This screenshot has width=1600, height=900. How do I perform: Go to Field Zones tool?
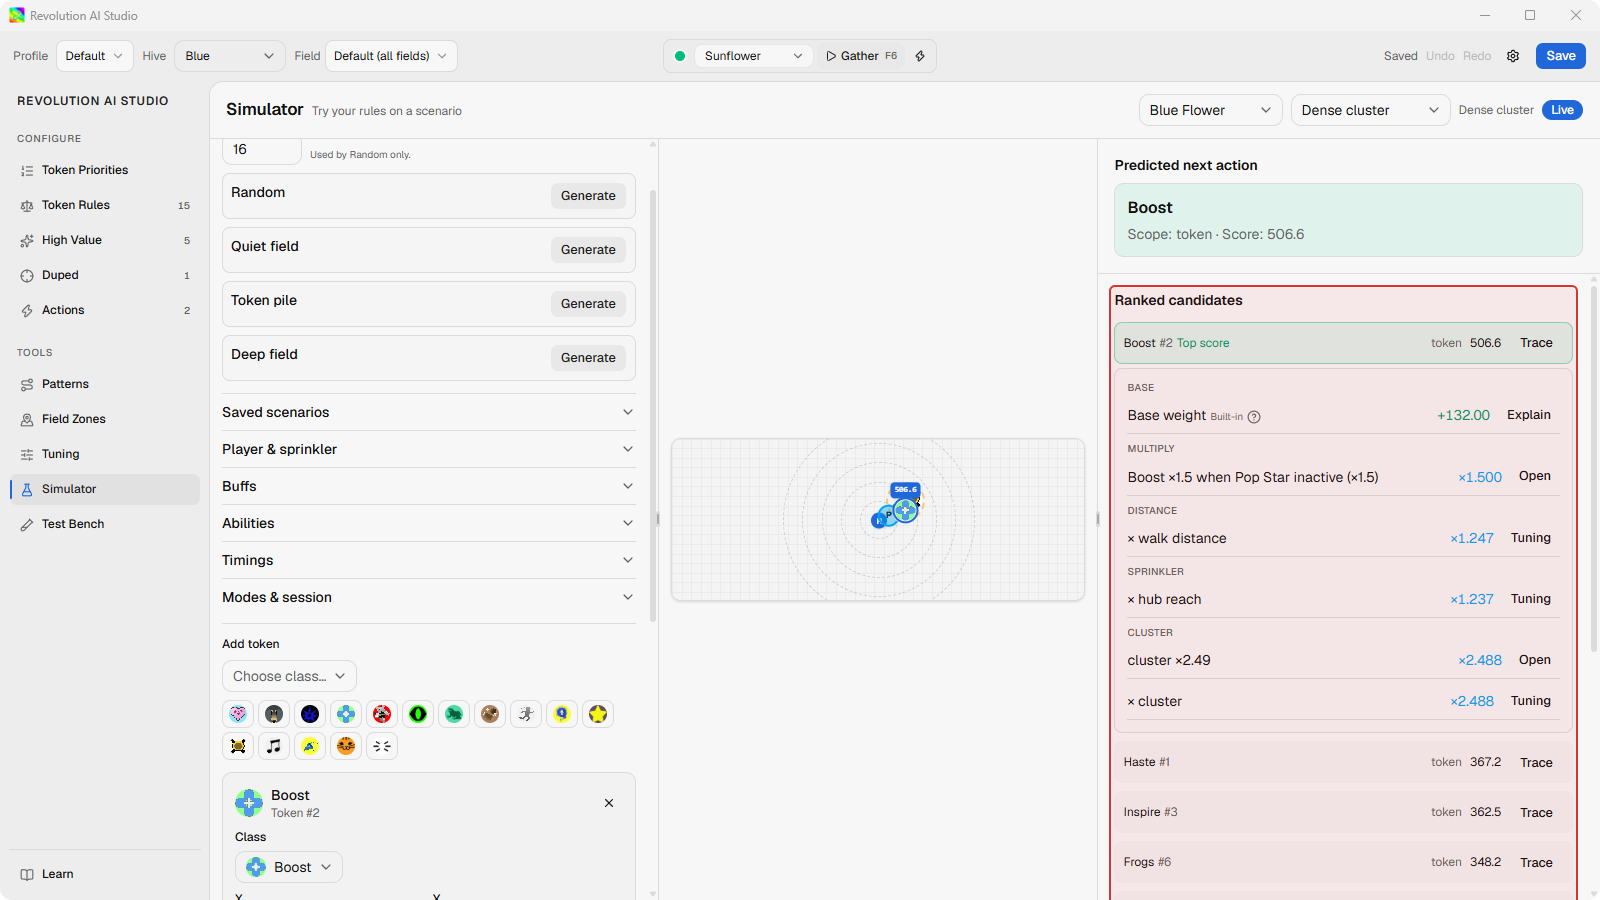tap(105, 419)
